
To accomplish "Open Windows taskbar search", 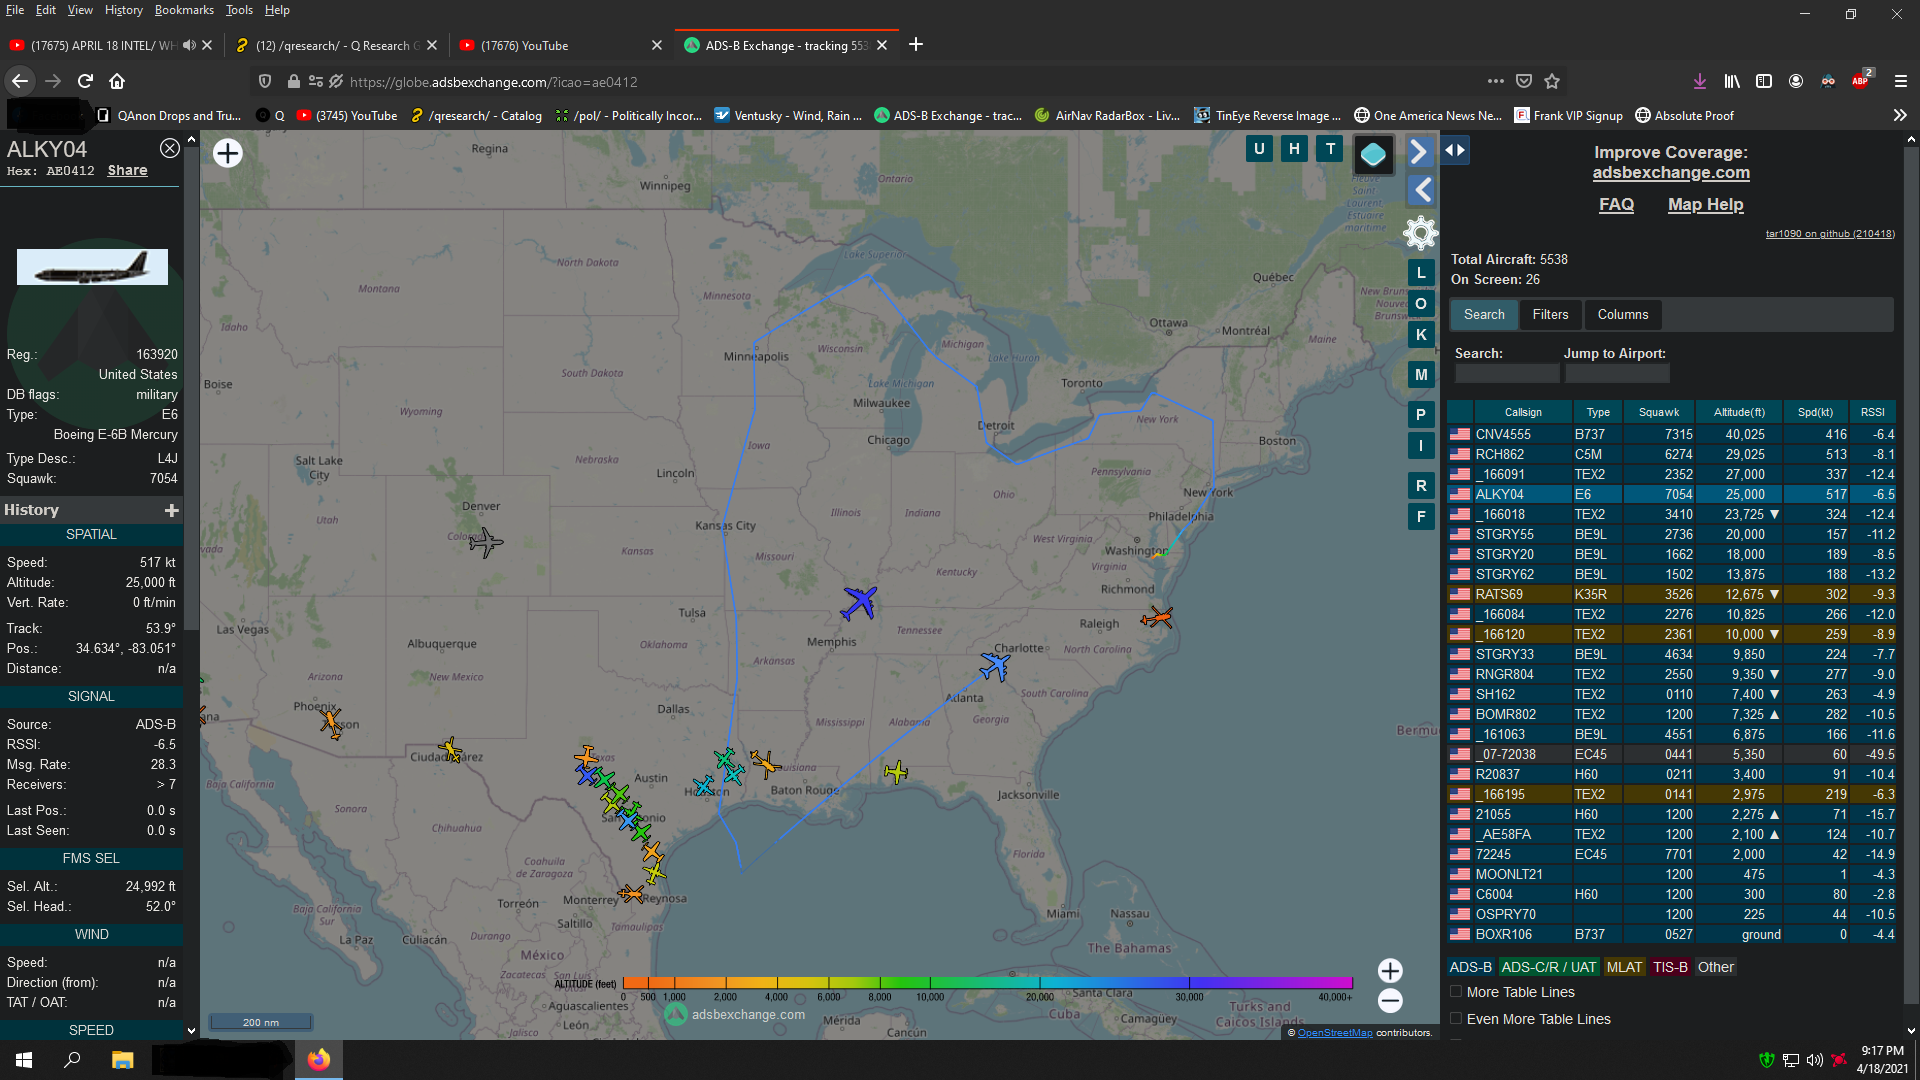I will point(72,1060).
